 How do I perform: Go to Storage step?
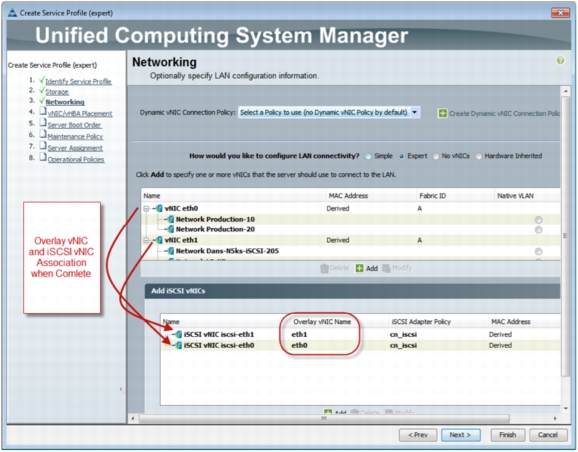point(57,92)
